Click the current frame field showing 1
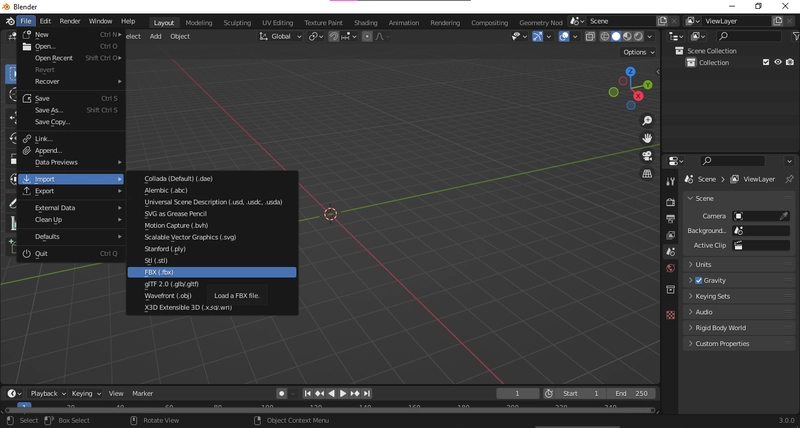 [517, 393]
